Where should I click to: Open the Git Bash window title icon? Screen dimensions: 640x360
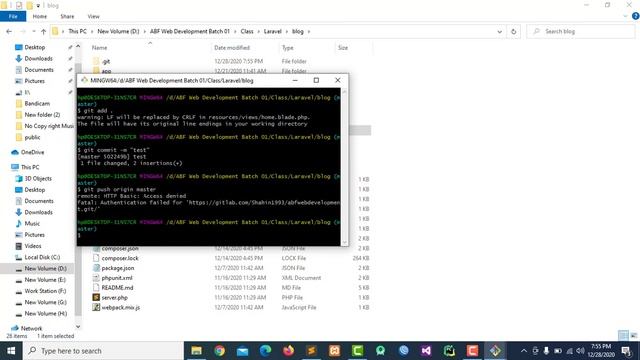84,80
